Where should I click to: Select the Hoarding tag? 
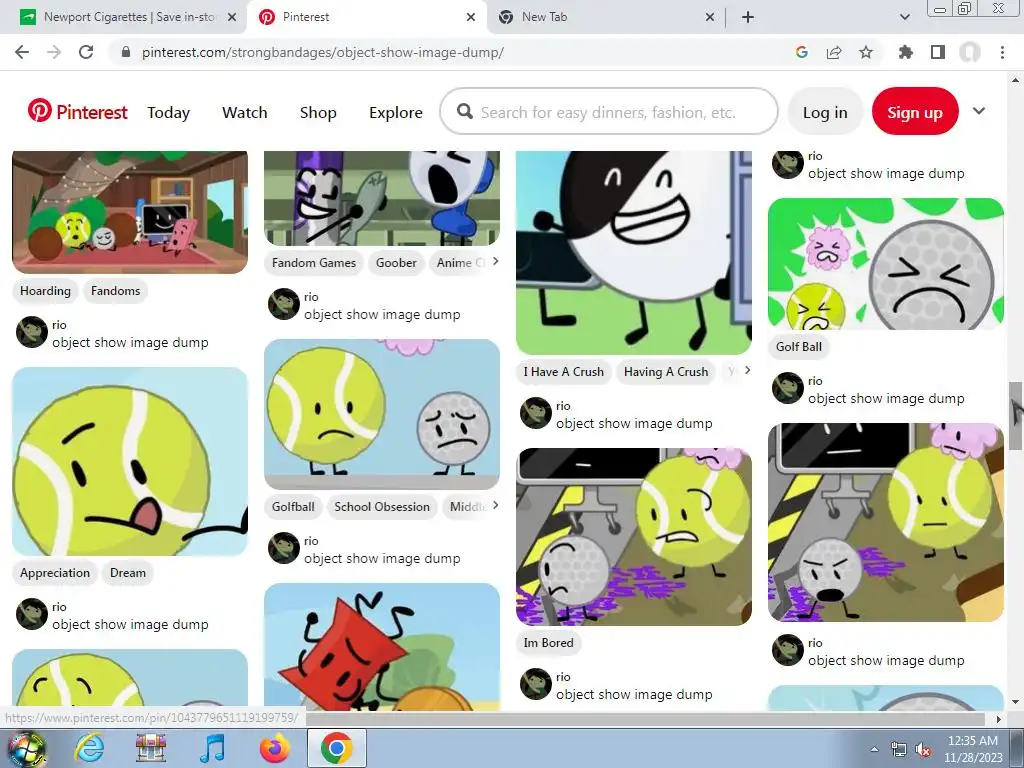tap(45, 291)
